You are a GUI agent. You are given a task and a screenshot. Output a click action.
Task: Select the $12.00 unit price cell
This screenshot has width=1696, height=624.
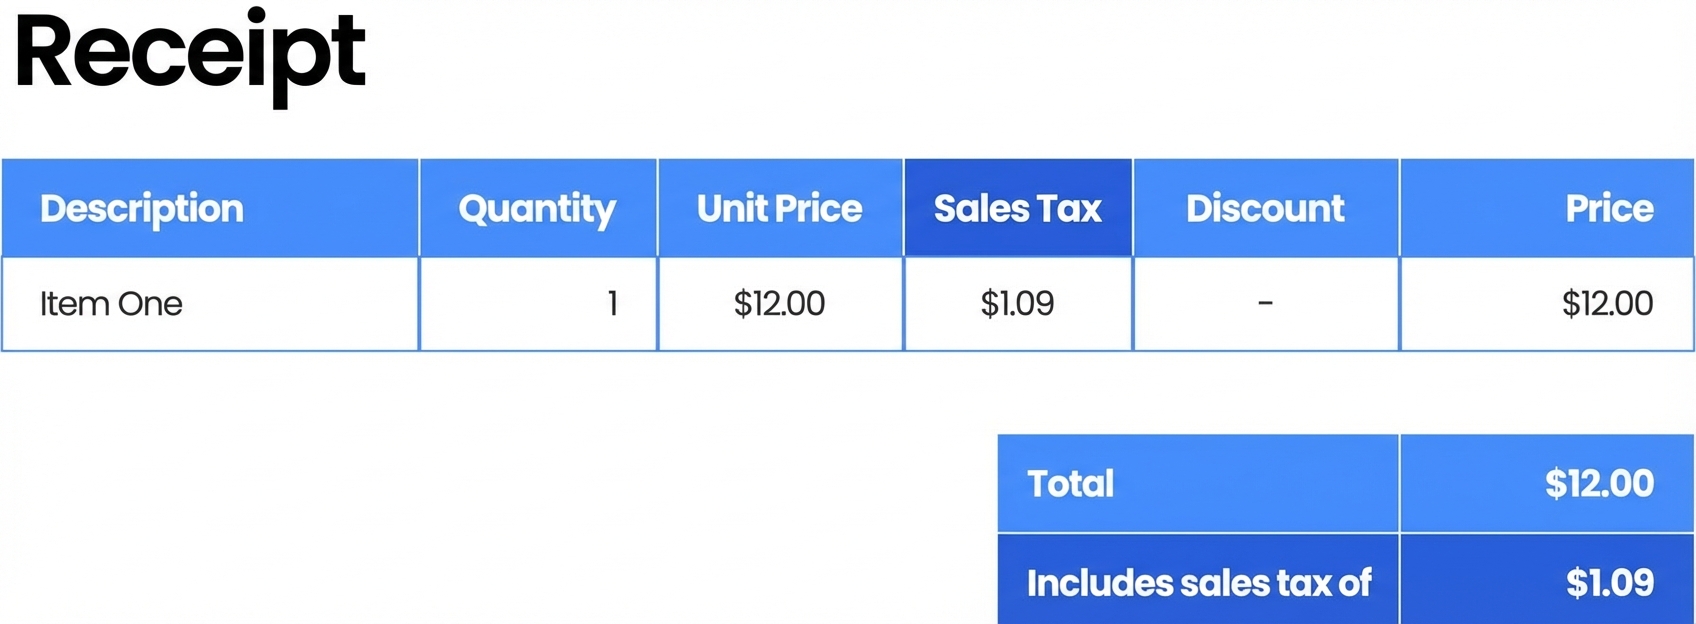779,304
